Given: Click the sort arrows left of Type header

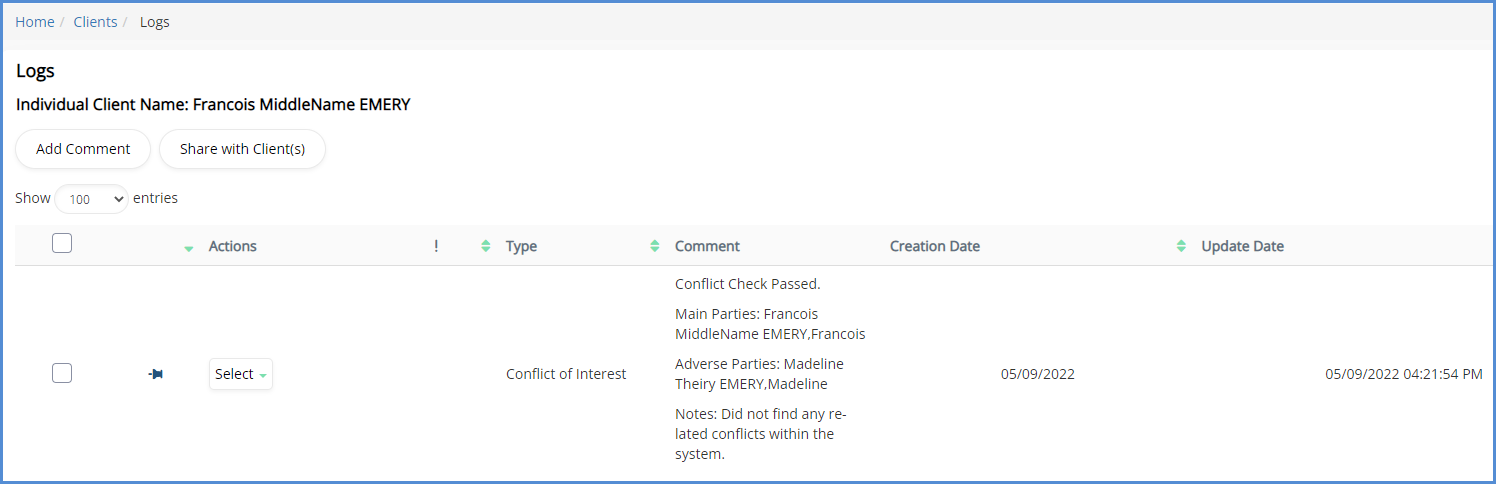Looking at the screenshot, I should pyautogui.click(x=486, y=246).
